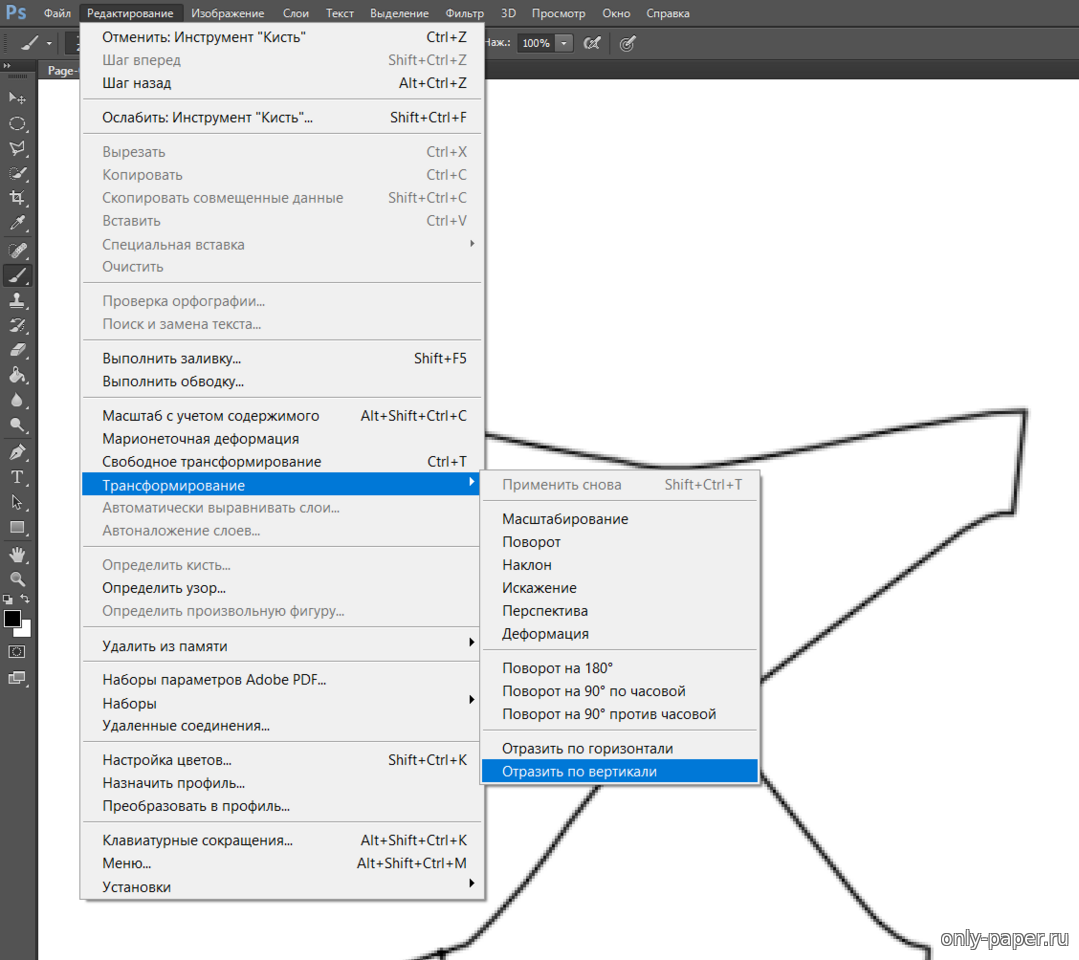The image size is (1079, 960).
Task: Pick the Polygonal Lasso tool
Action: pyautogui.click(x=18, y=149)
